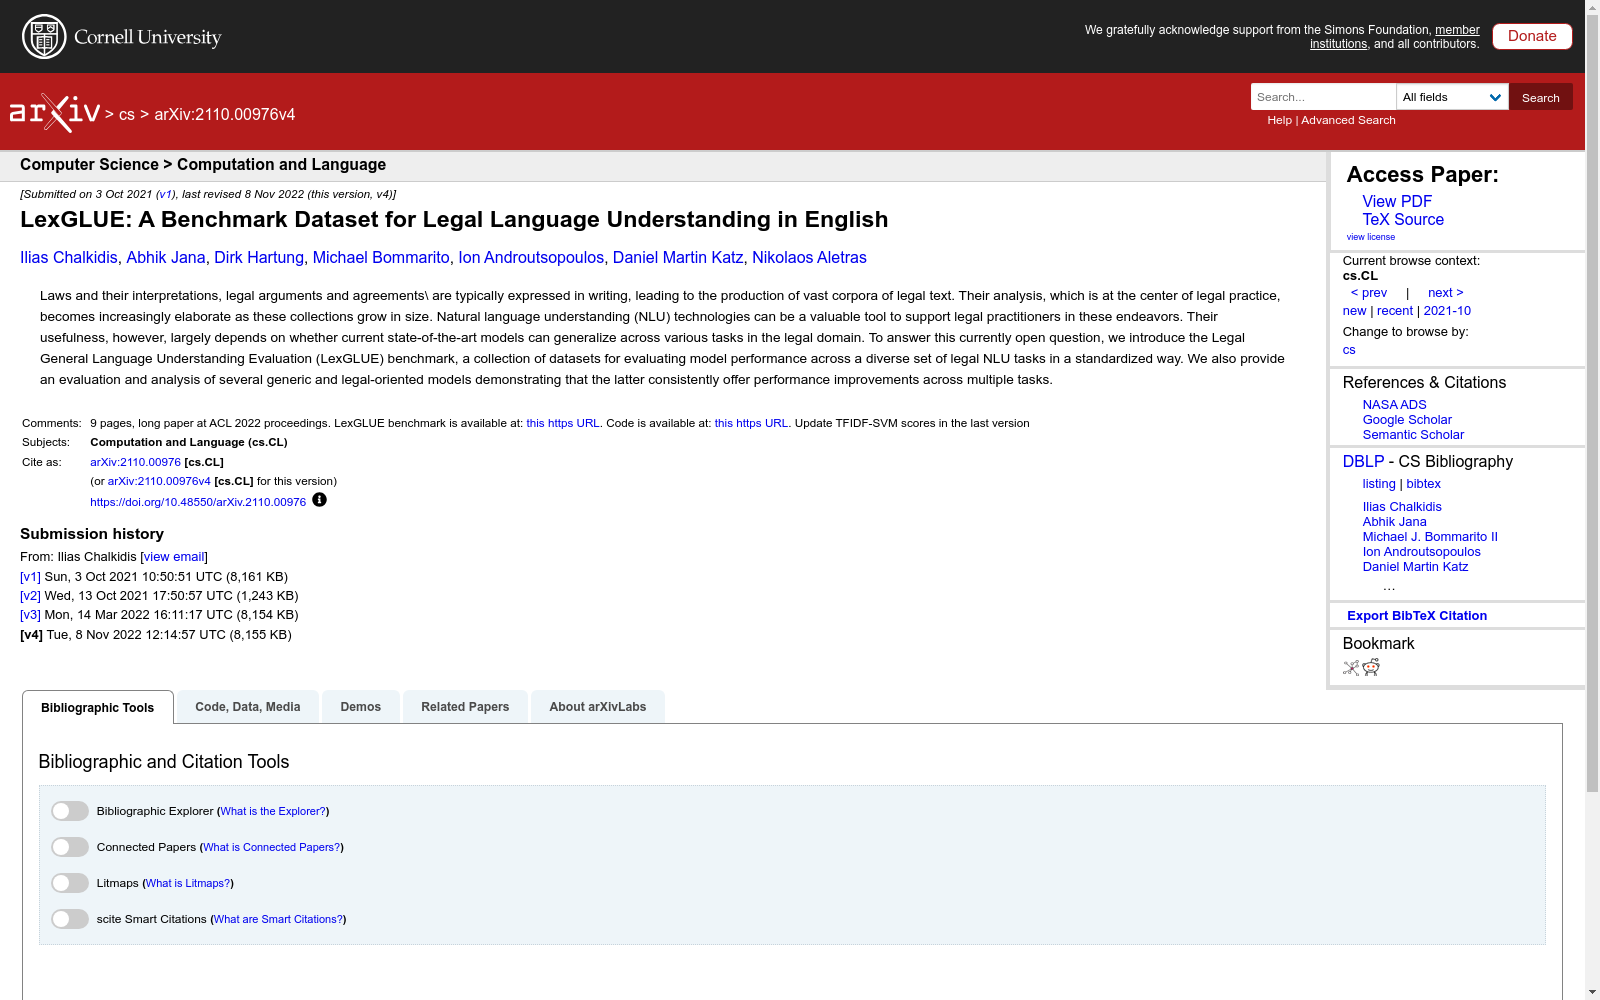This screenshot has width=1600, height=1000.
Task: Click the DOI info tooltip icon
Action: 319,500
